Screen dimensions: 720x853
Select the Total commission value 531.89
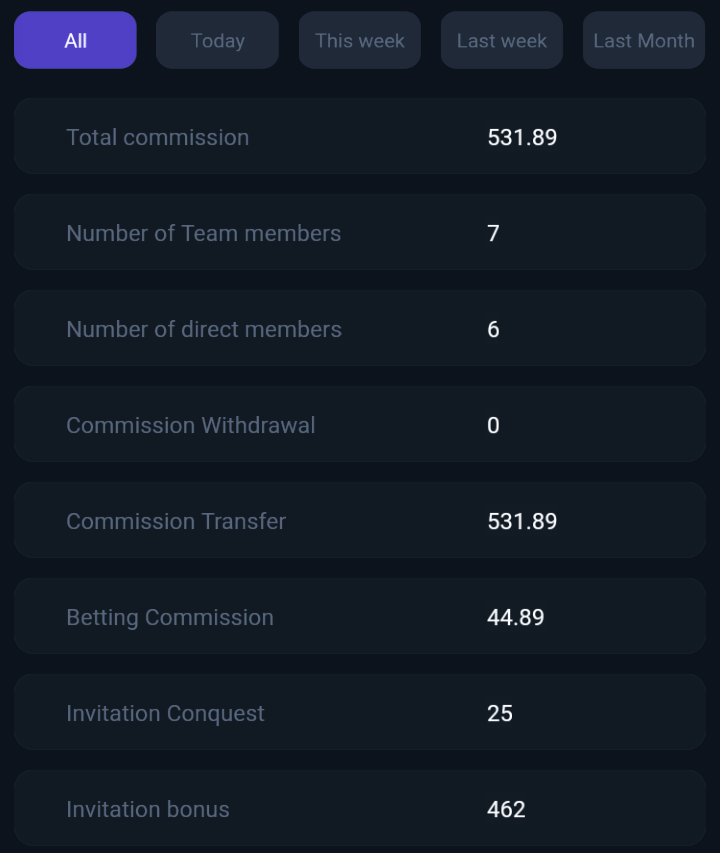[x=522, y=138]
